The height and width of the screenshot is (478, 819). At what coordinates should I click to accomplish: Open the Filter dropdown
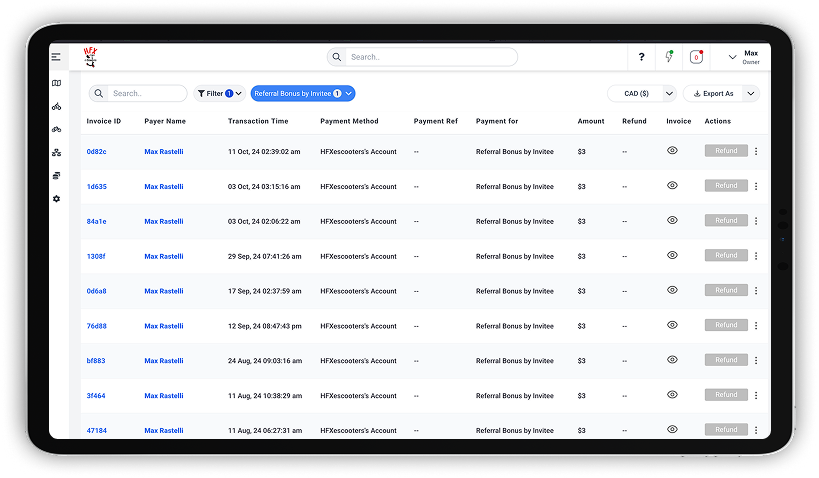pos(219,94)
